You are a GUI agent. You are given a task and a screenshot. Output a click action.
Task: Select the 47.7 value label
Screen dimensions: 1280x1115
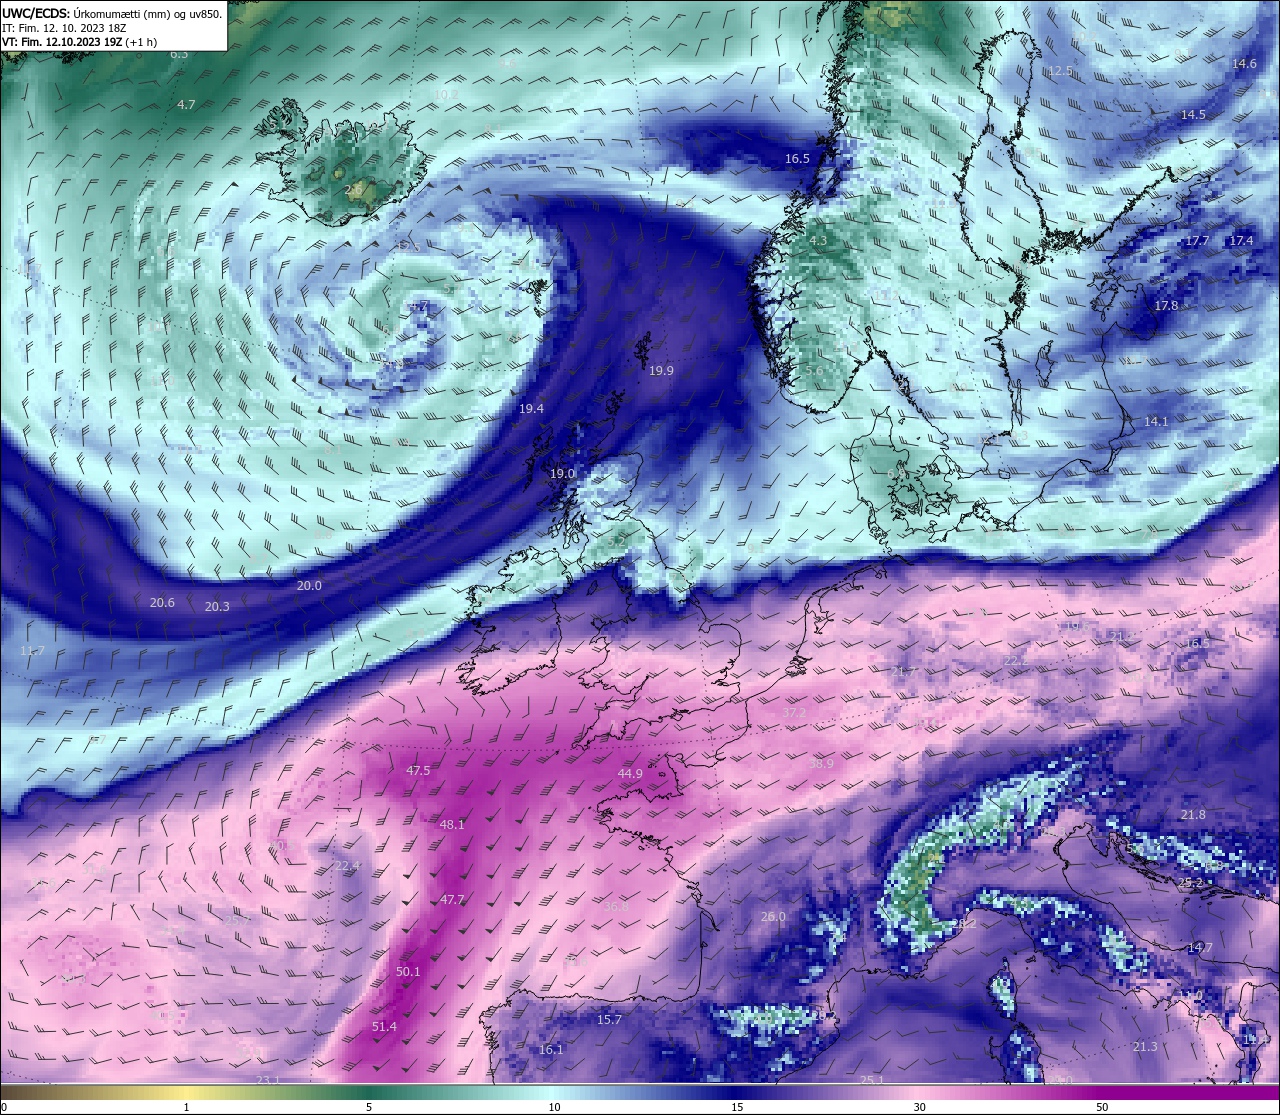(452, 900)
